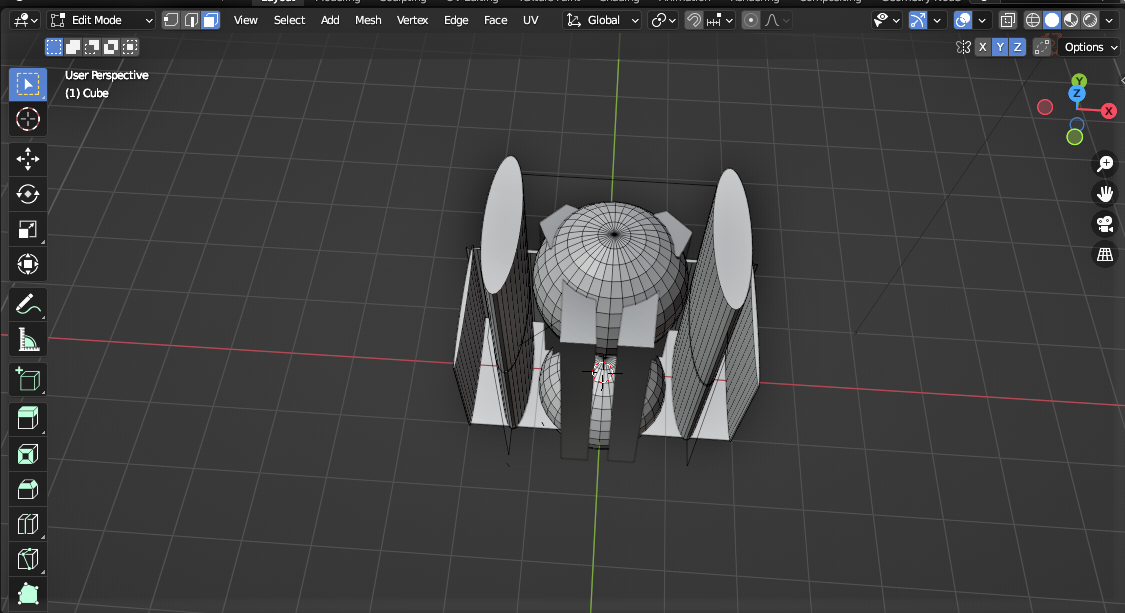Screen dimensions: 1125x613
Task: Enable proportional editing
Action: tap(751, 20)
